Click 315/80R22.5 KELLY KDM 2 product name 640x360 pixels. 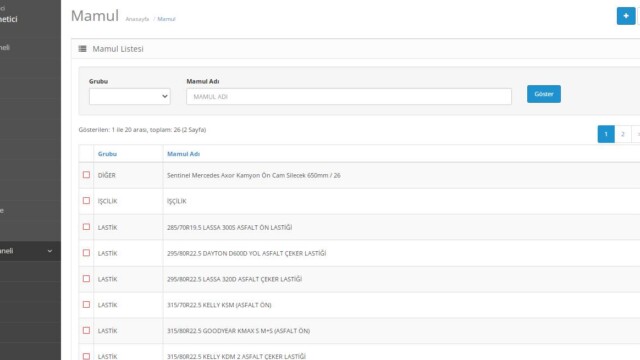(236, 356)
